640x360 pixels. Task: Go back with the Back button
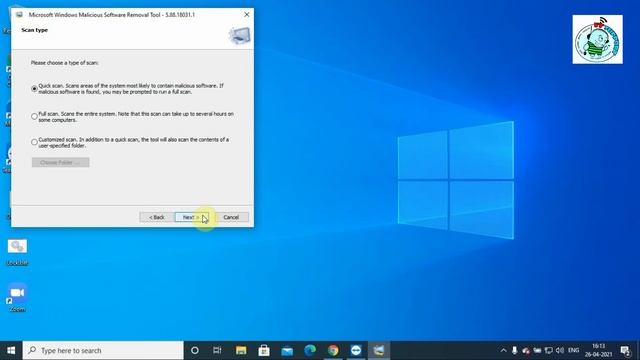pyautogui.click(x=157, y=217)
